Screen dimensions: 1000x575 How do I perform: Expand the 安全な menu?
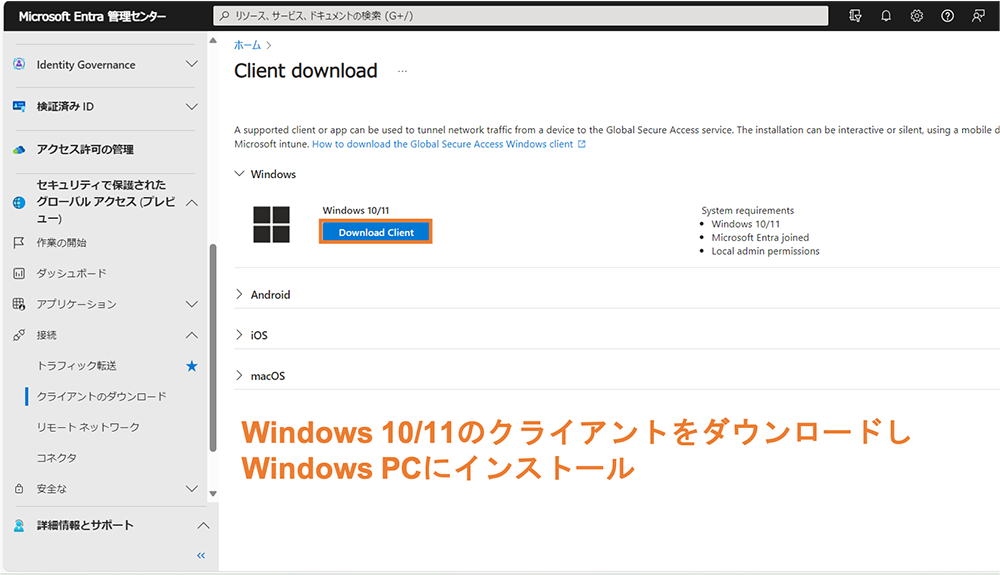(x=191, y=489)
